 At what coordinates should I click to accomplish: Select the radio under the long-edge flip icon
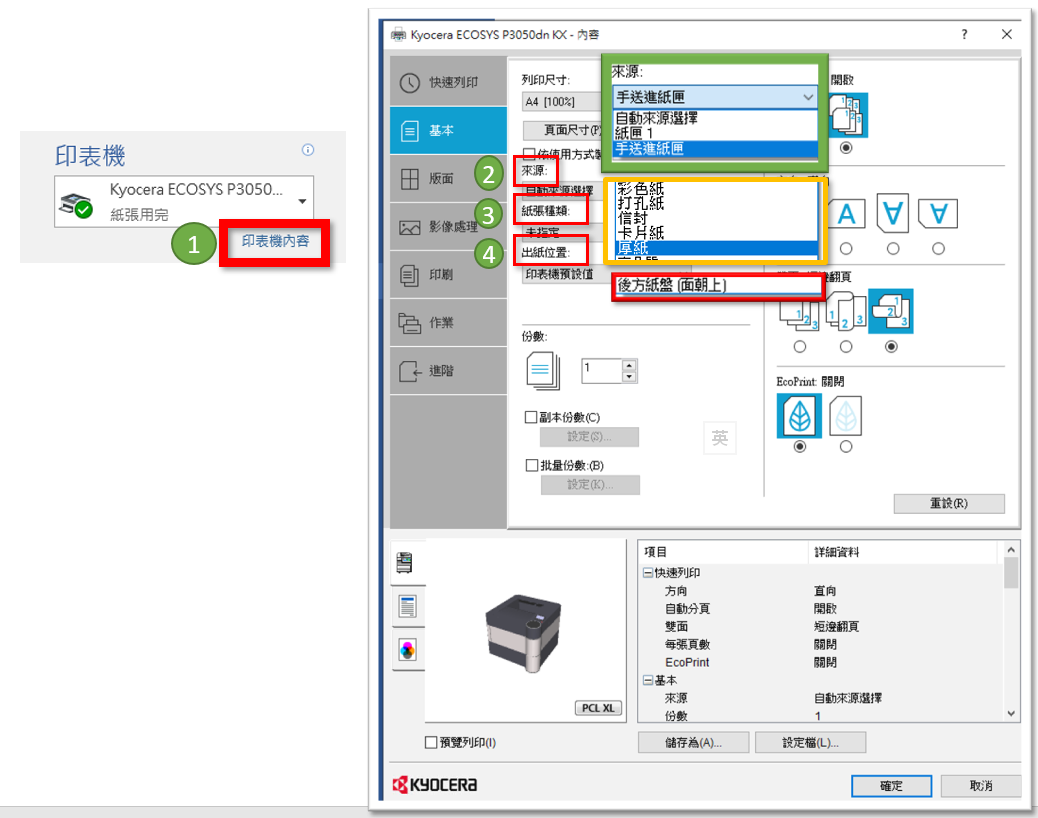coord(846,346)
